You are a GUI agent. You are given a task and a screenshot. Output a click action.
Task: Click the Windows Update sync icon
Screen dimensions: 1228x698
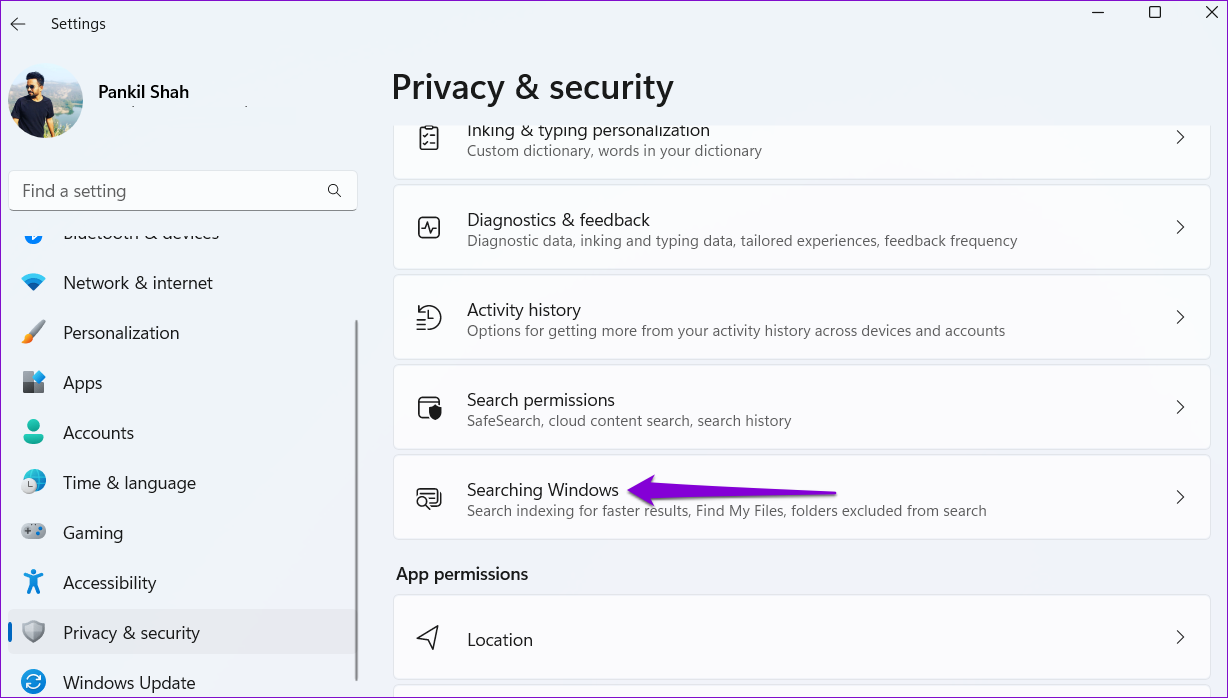tap(34, 683)
